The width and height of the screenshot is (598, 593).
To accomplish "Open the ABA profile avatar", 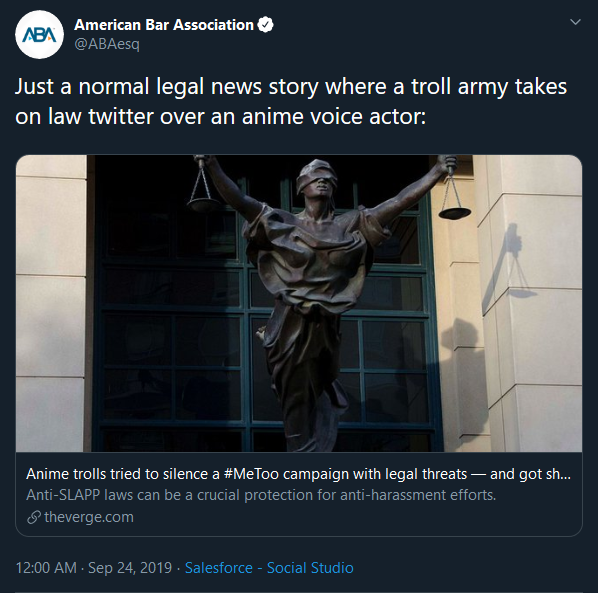I will pos(39,34).
